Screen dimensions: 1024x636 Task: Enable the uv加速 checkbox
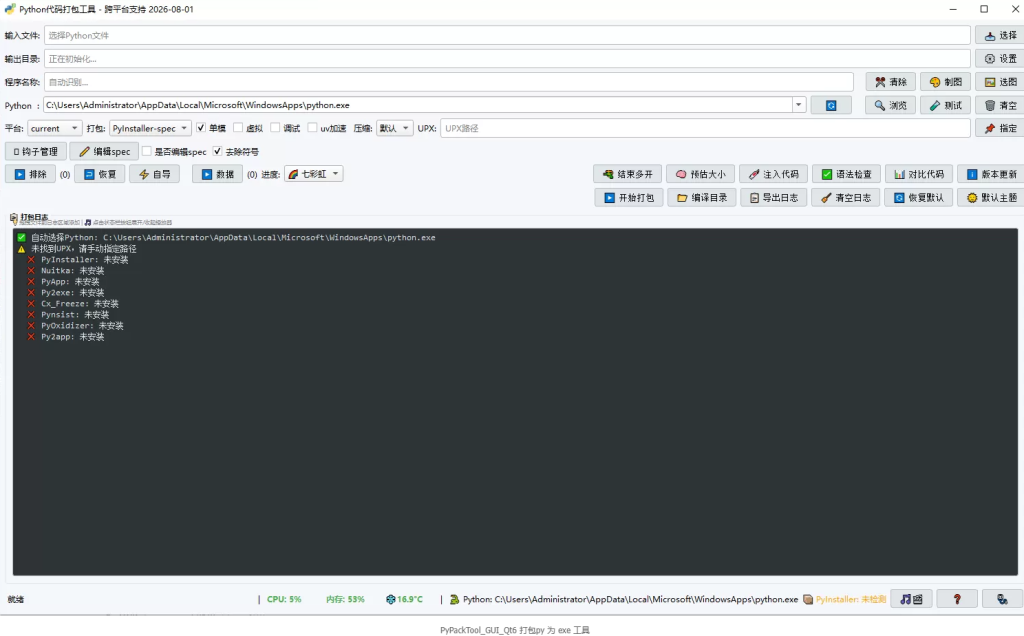click(313, 128)
